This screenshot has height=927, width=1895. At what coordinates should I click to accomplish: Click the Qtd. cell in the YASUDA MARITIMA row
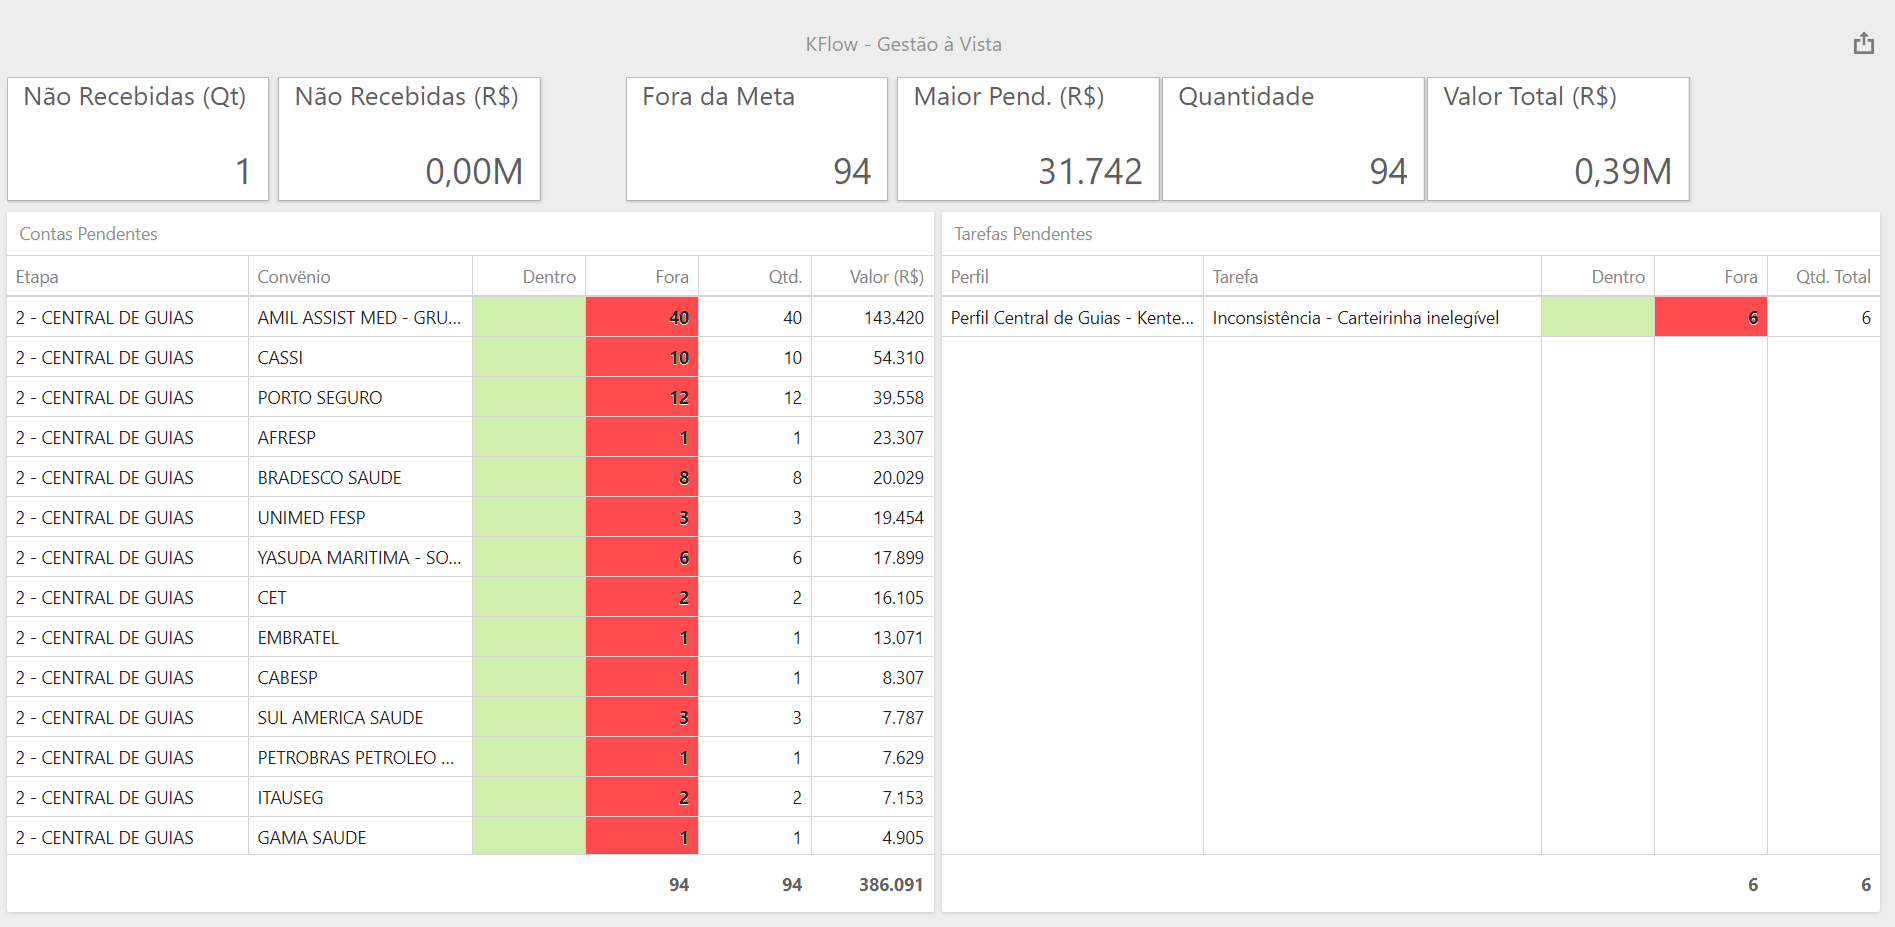click(755, 557)
